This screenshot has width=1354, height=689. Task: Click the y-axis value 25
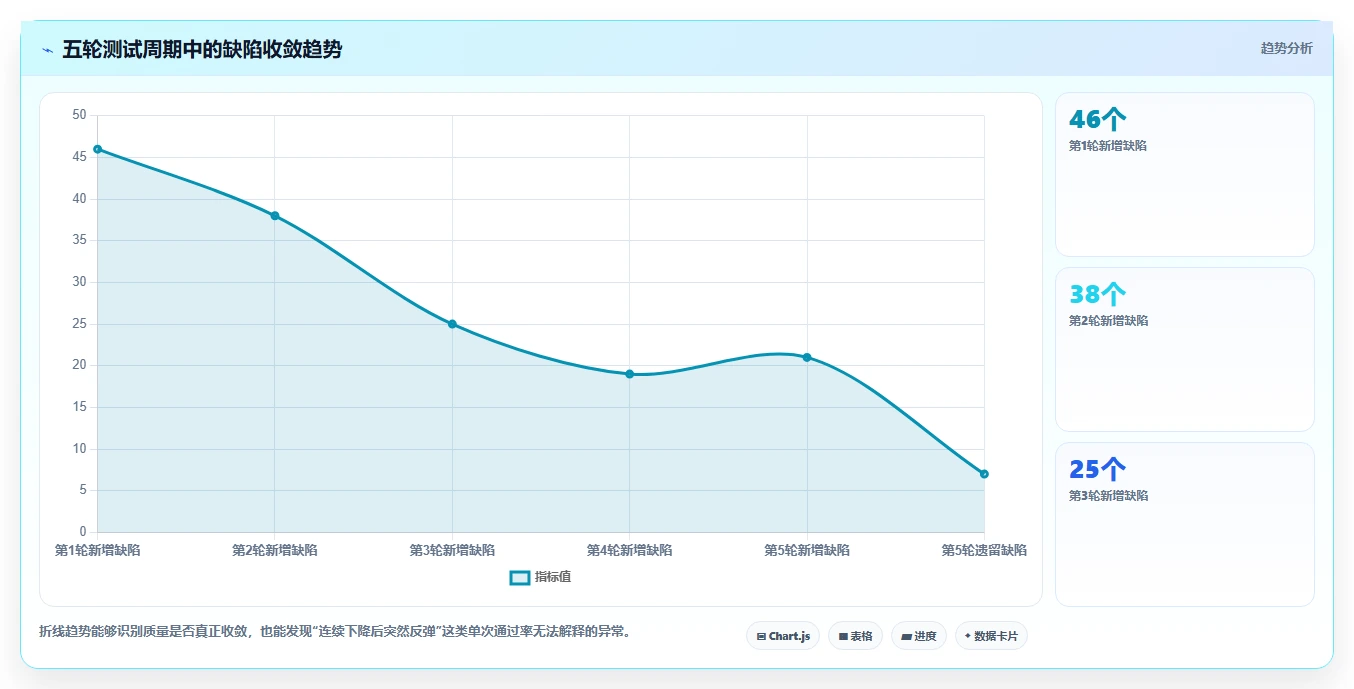80,324
